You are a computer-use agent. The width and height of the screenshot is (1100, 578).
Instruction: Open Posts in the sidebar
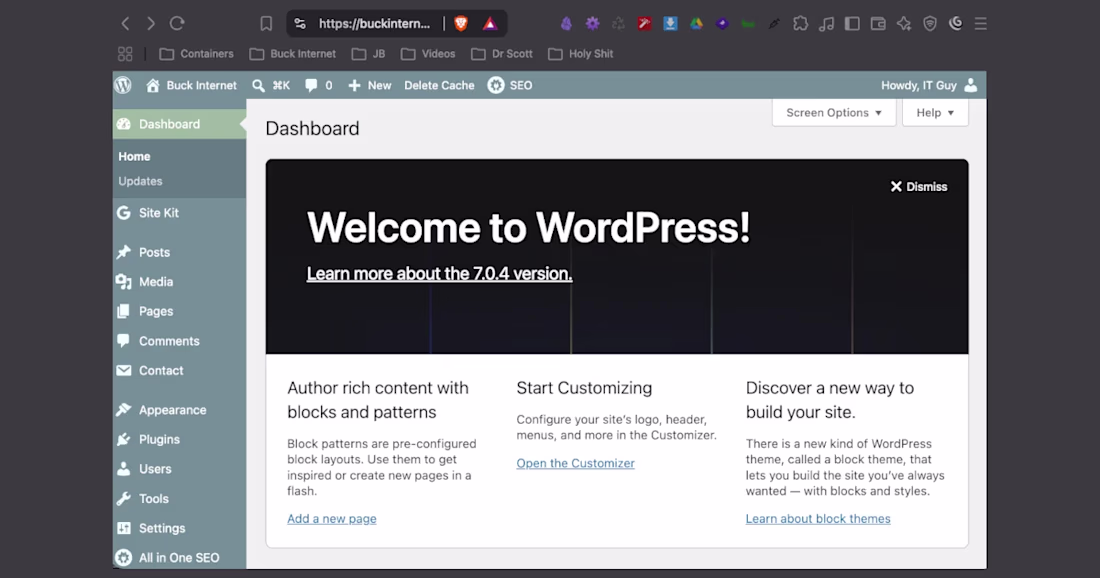[x=180, y=252]
